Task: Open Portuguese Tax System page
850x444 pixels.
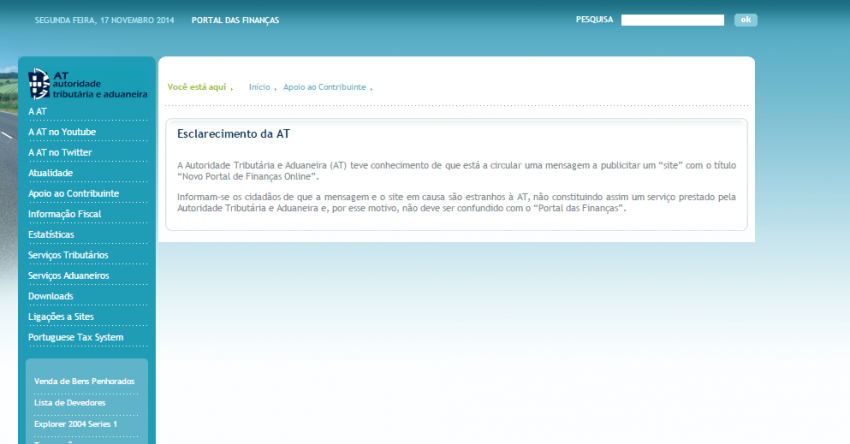Action: click(x=75, y=337)
